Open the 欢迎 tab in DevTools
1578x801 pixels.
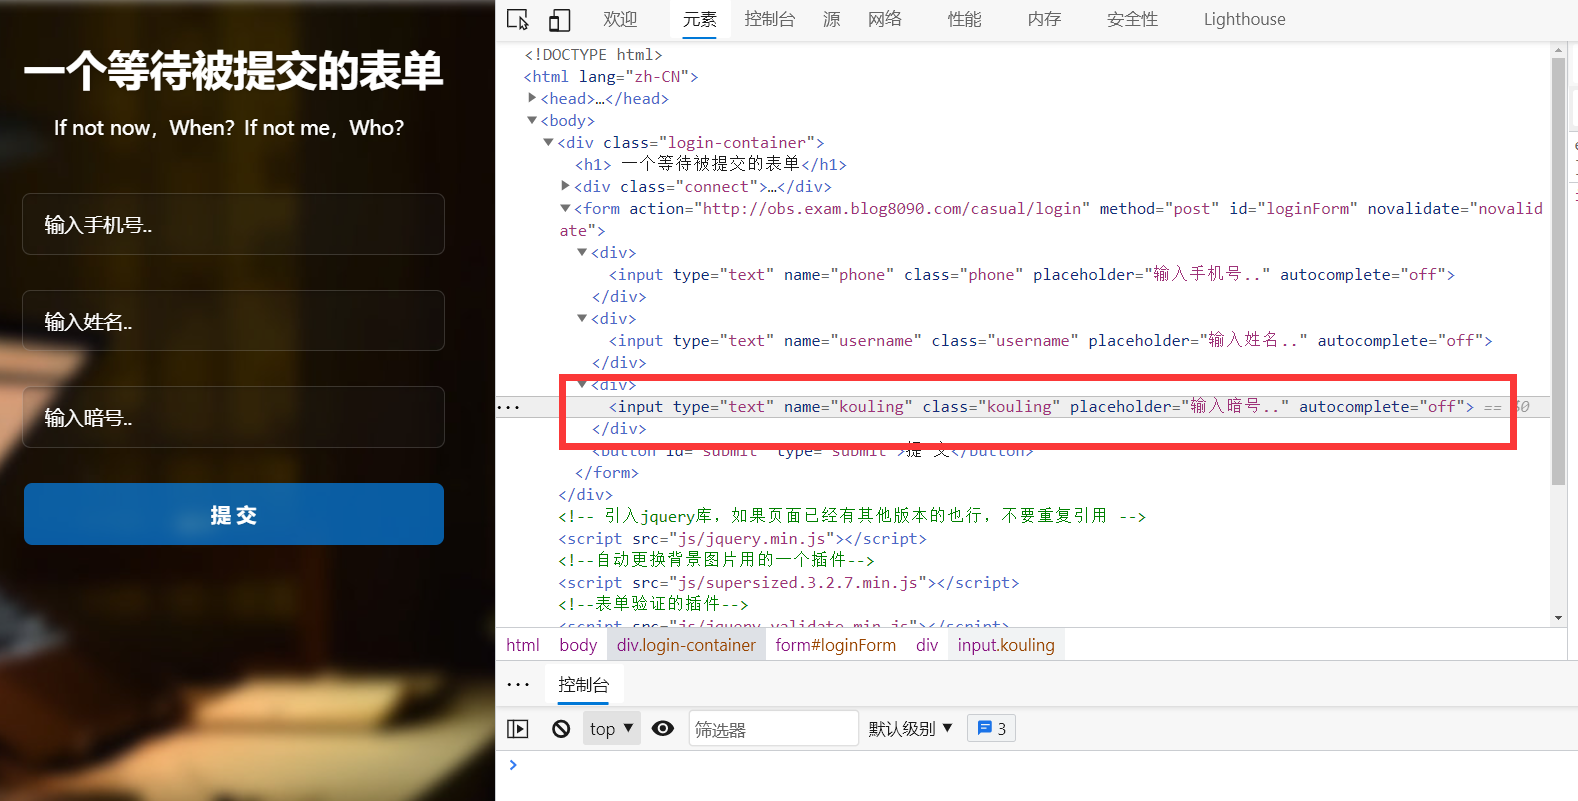tap(620, 19)
